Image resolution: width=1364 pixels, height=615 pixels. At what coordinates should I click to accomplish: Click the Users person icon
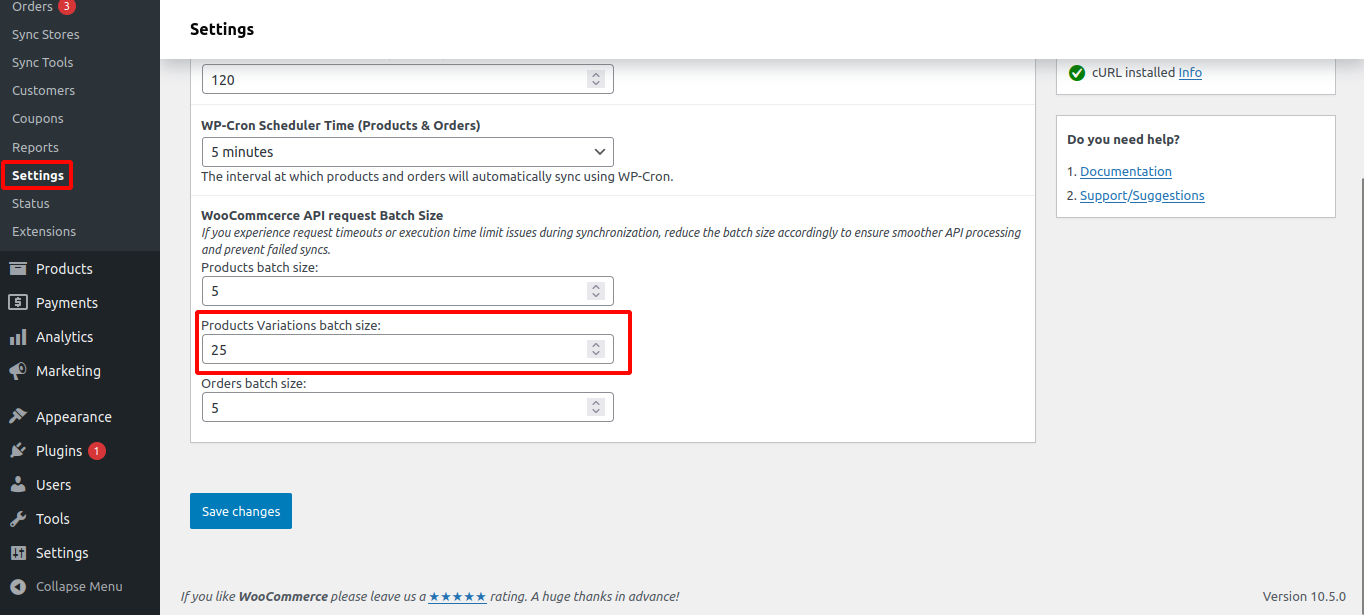(x=18, y=485)
